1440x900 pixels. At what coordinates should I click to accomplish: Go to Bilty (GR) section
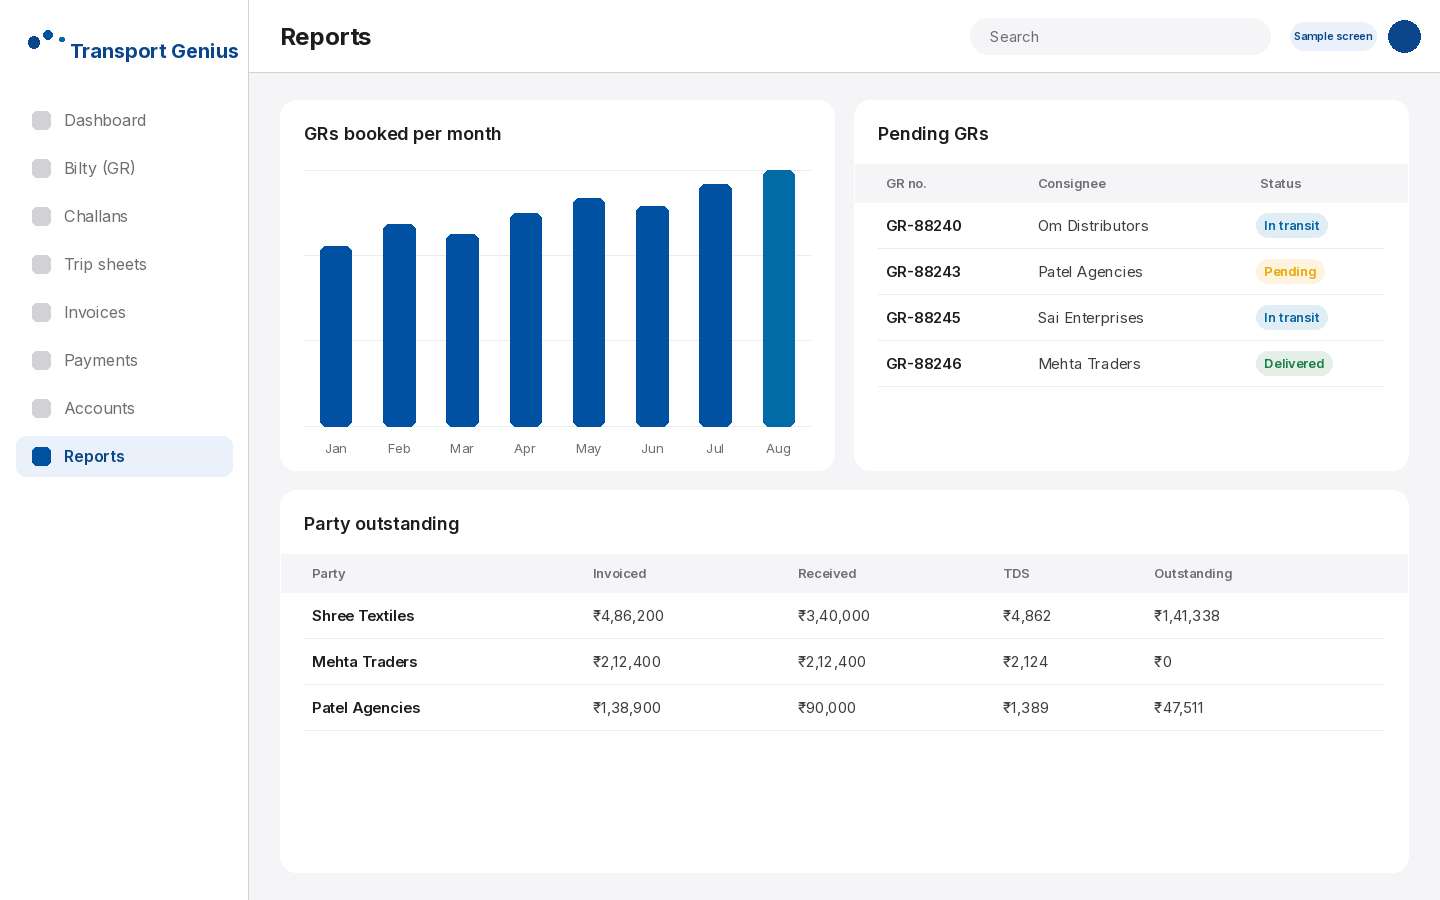point(124,168)
